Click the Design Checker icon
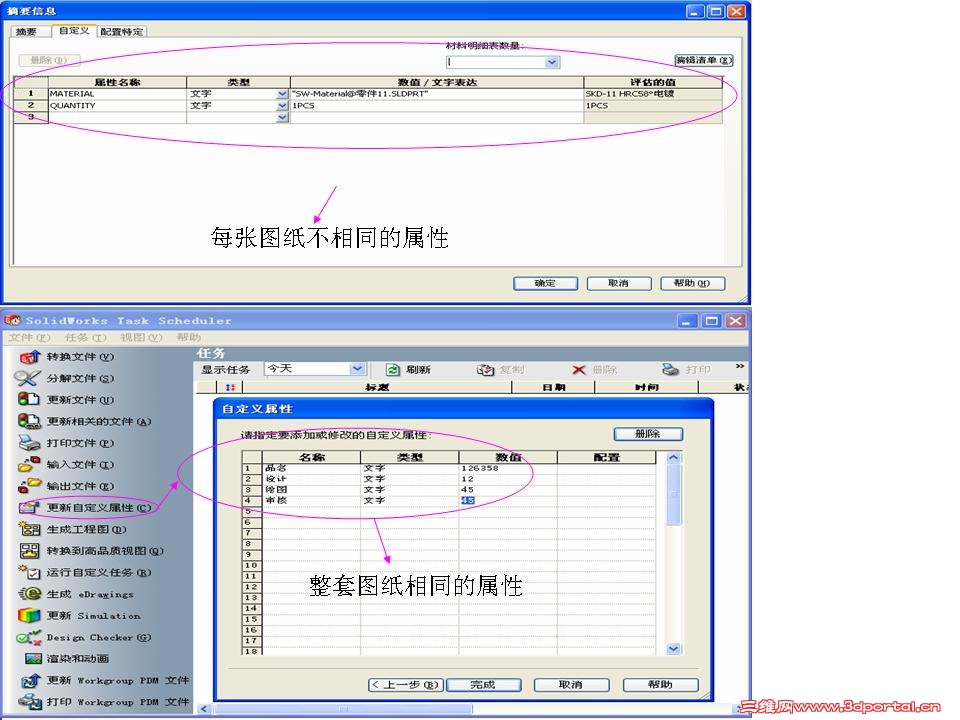 point(28,637)
